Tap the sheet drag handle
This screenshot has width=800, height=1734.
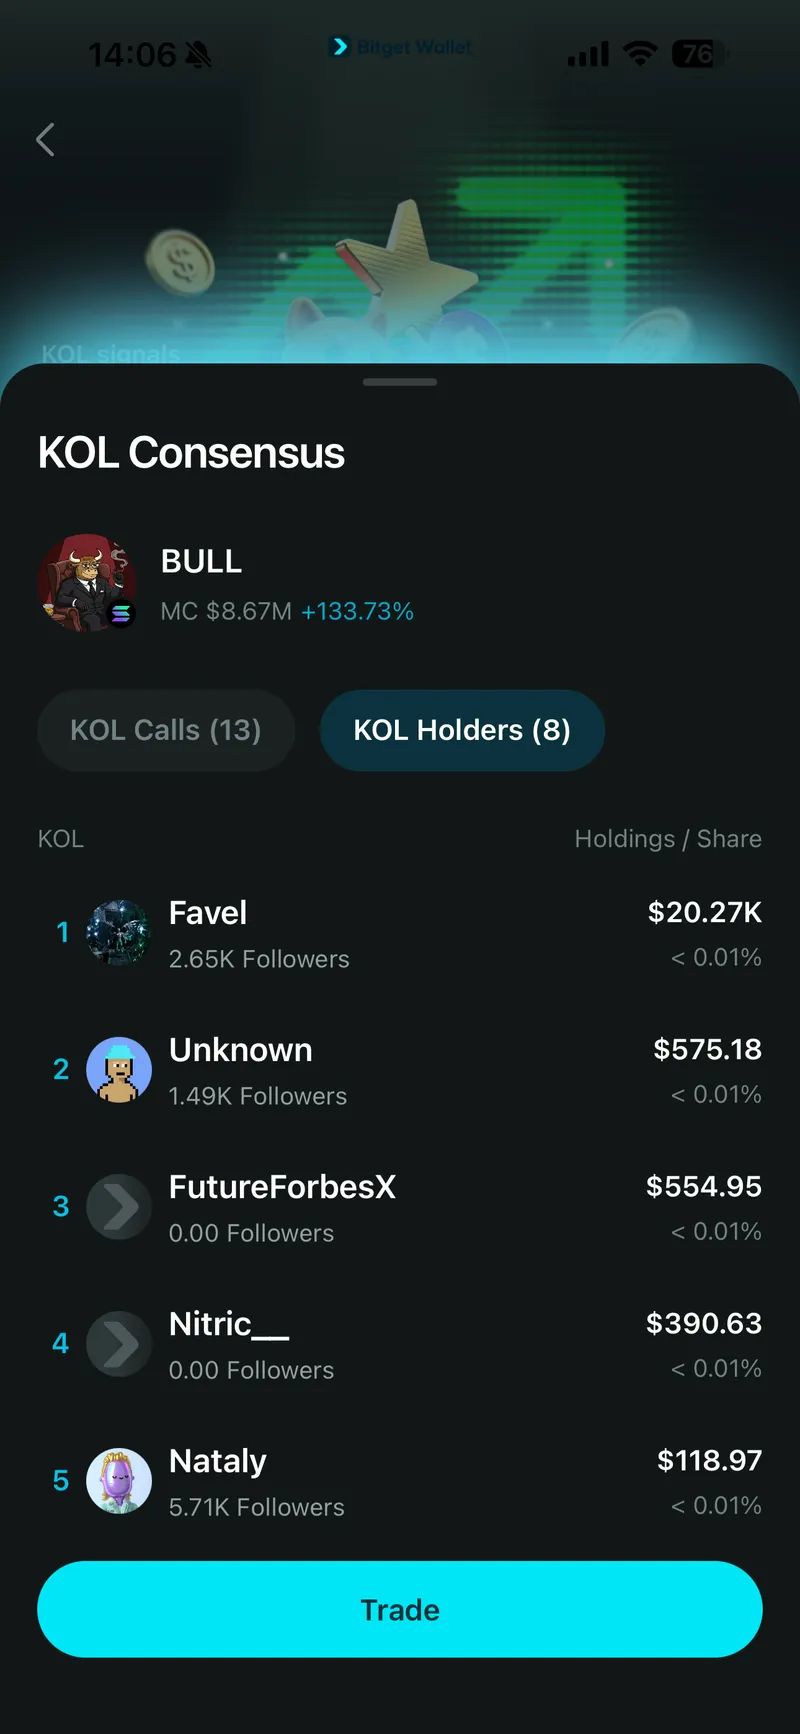(x=400, y=382)
